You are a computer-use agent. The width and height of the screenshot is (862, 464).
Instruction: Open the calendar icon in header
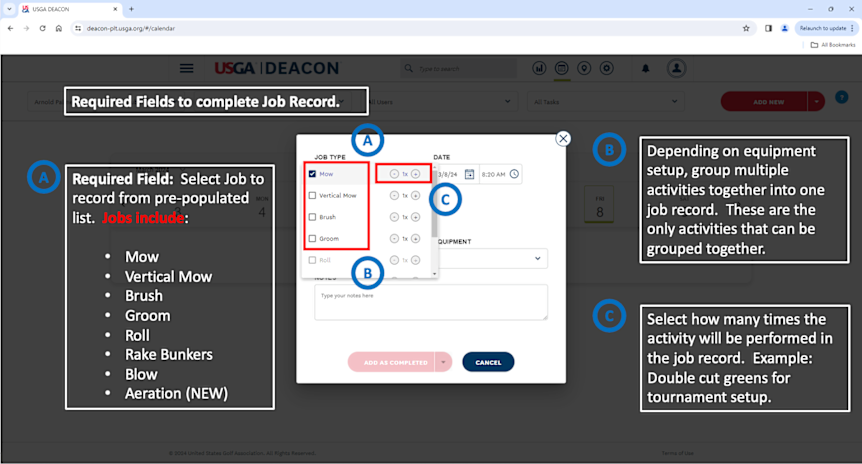click(x=561, y=68)
